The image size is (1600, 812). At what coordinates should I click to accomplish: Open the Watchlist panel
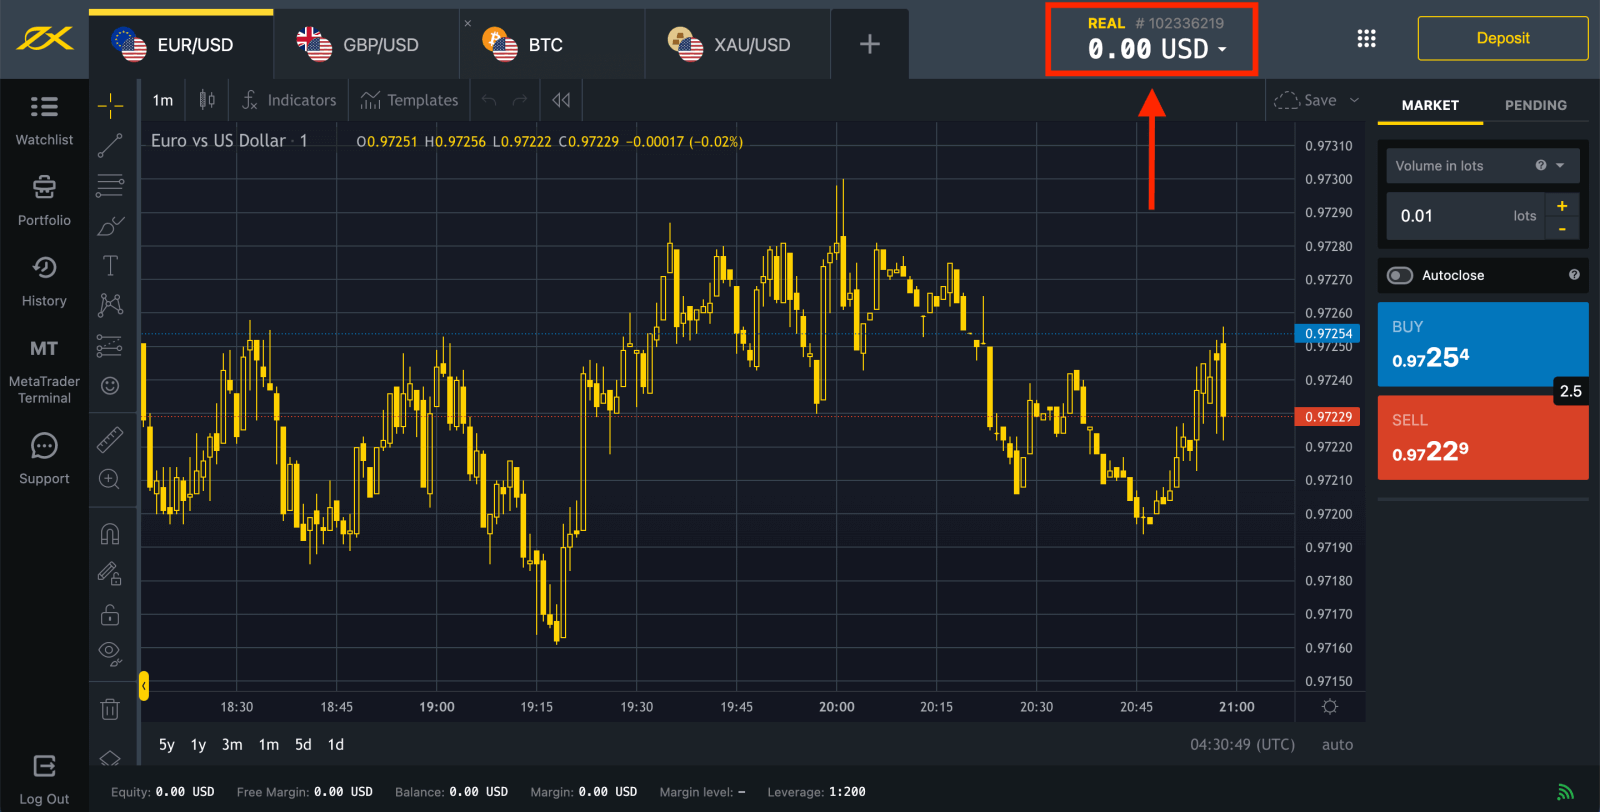pyautogui.click(x=44, y=119)
